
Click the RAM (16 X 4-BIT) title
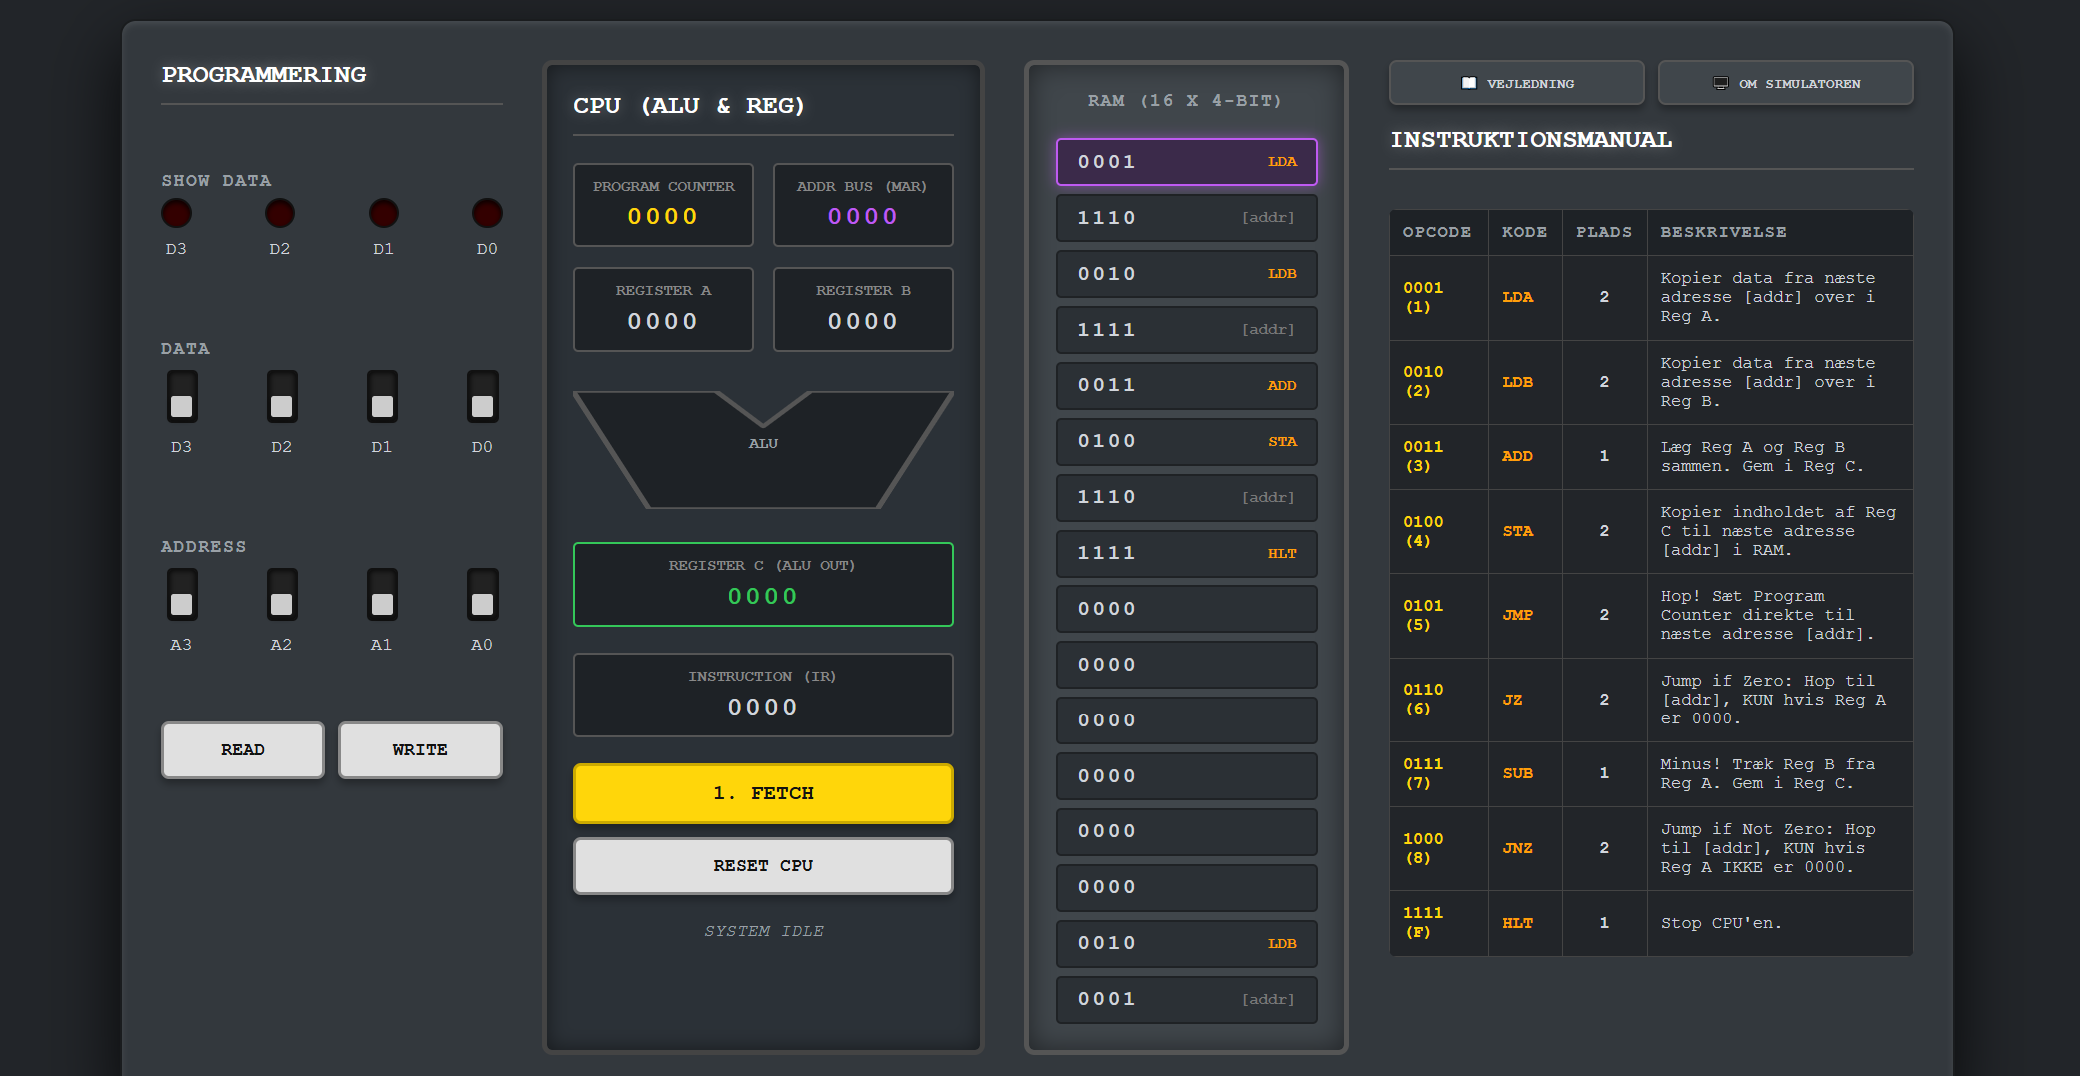[1185, 101]
